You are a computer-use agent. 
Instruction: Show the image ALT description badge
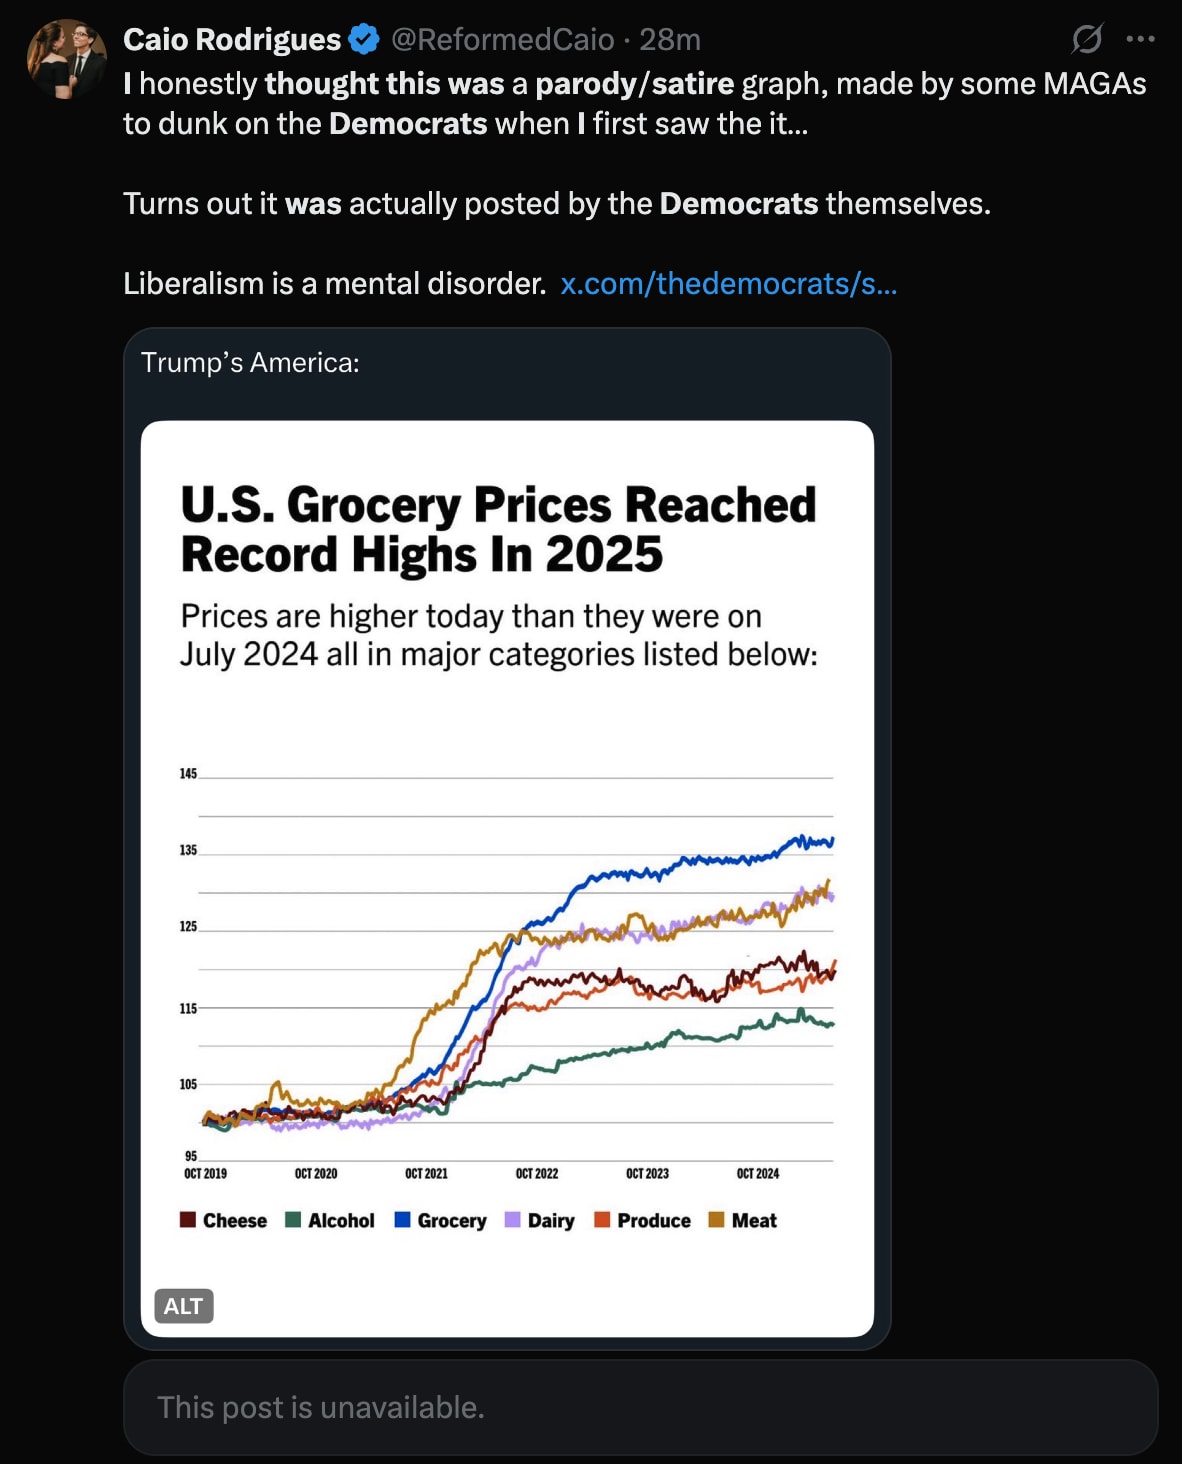tap(184, 1306)
